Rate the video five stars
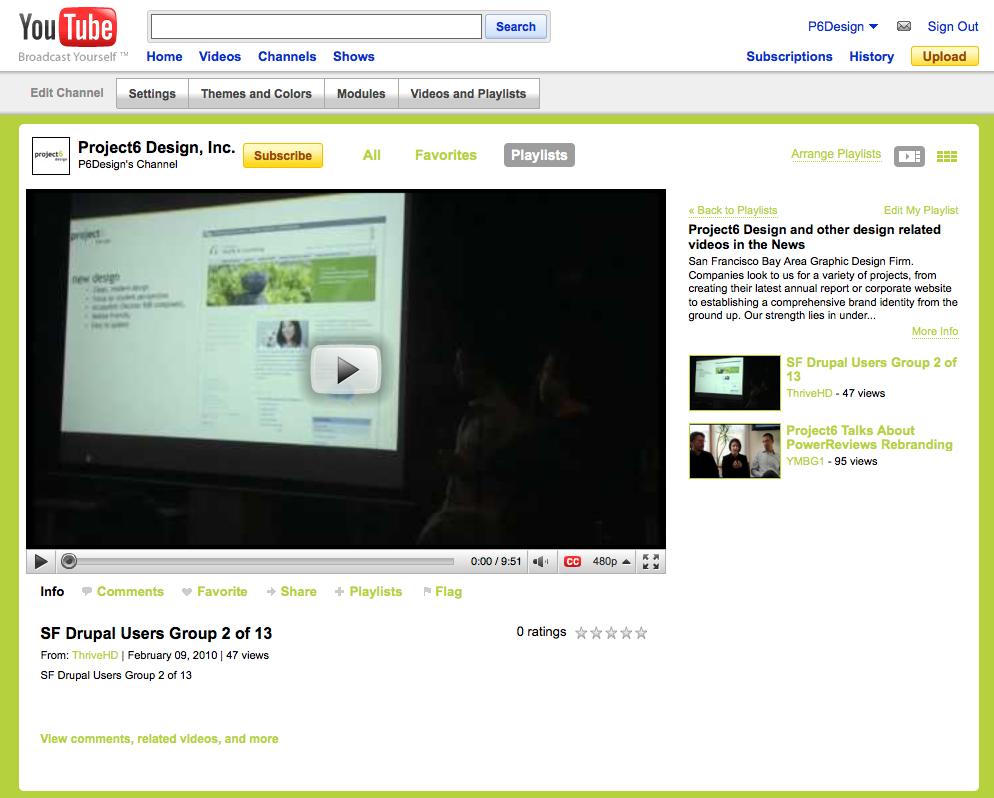This screenshot has height=798, width=994. pos(642,633)
